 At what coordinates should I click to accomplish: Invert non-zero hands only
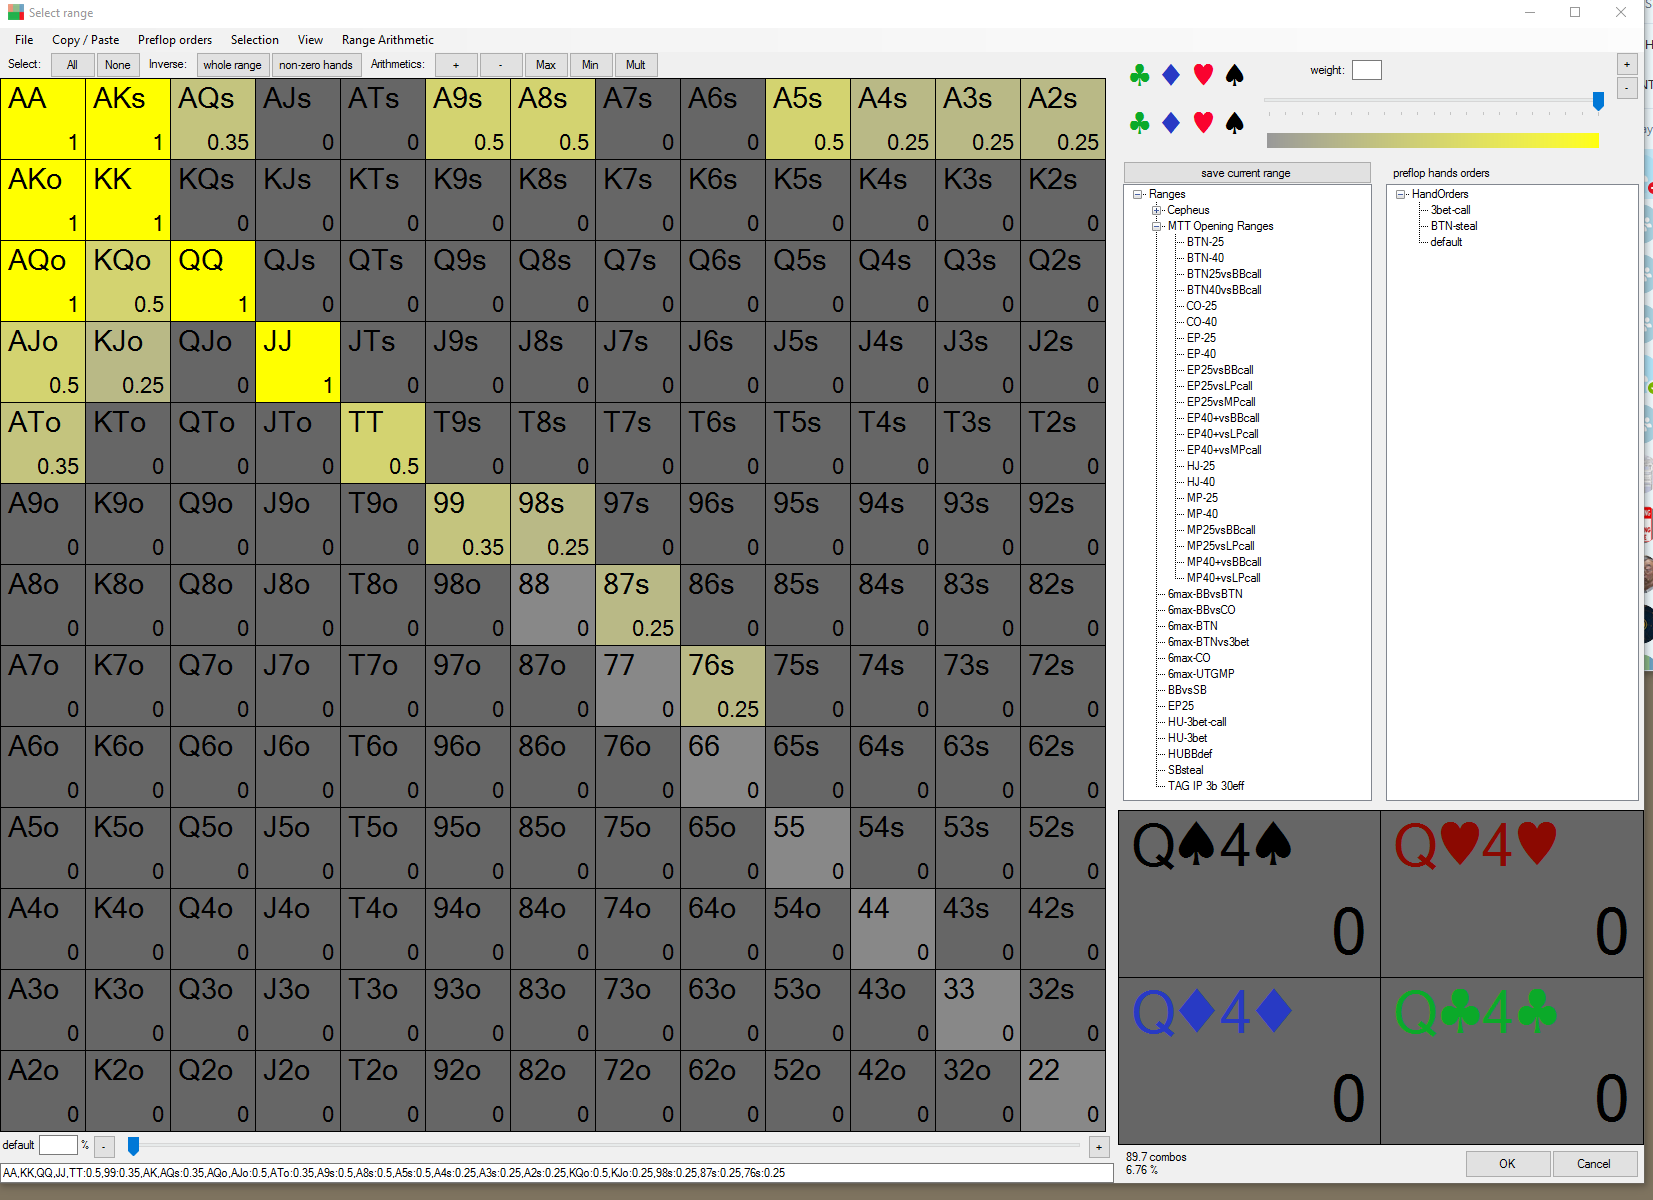click(x=316, y=65)
